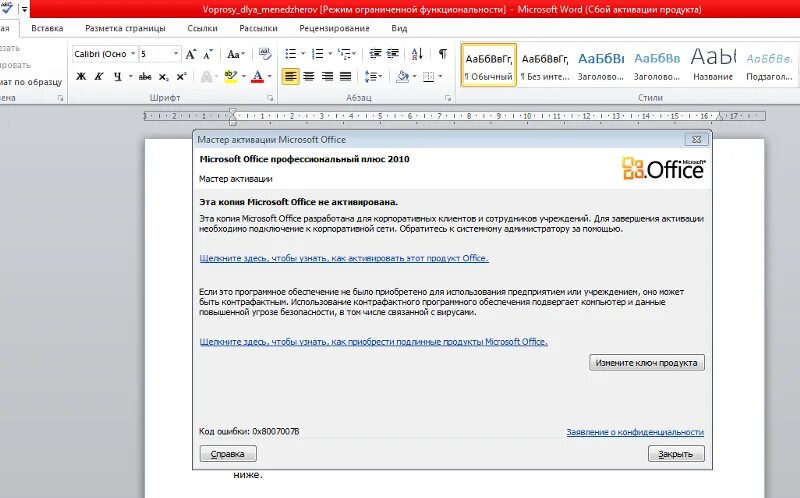Click the spelling check icon in quick access
Viewport: 800px width, 498px height.
6,8
